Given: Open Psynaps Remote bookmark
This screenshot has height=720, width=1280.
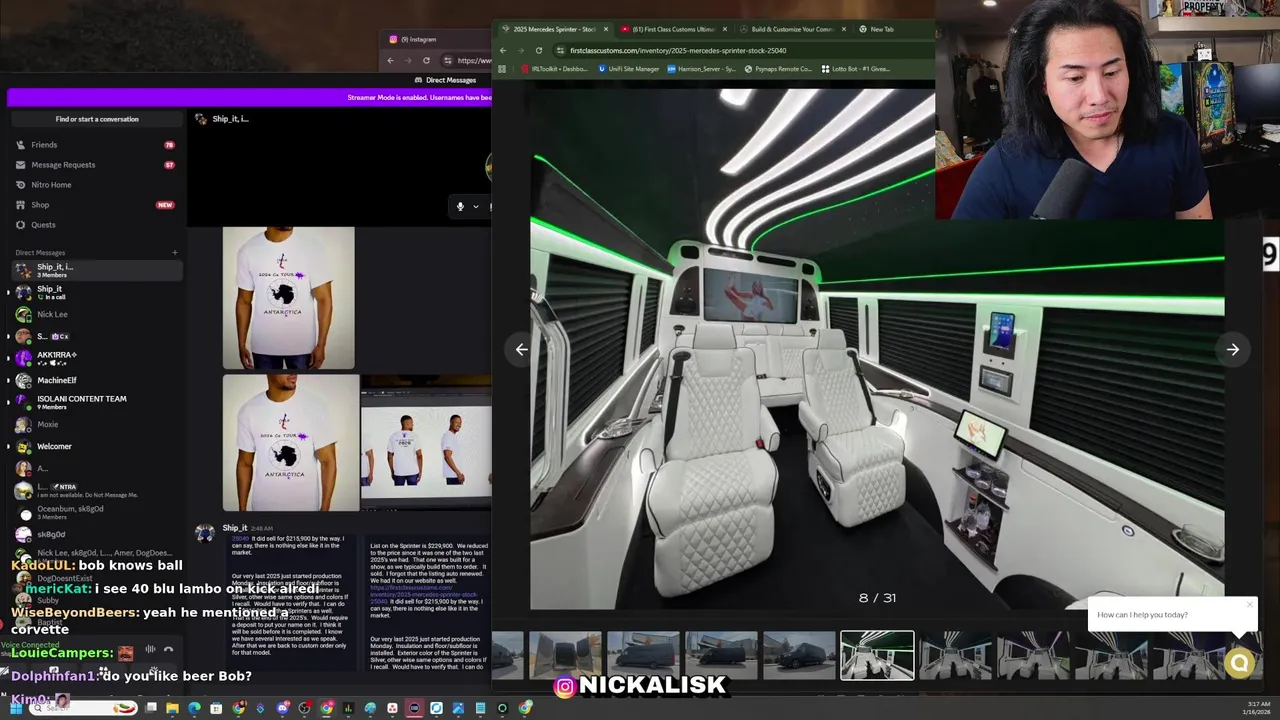Looking at the screenshot, I should click(x=777, y=69).
